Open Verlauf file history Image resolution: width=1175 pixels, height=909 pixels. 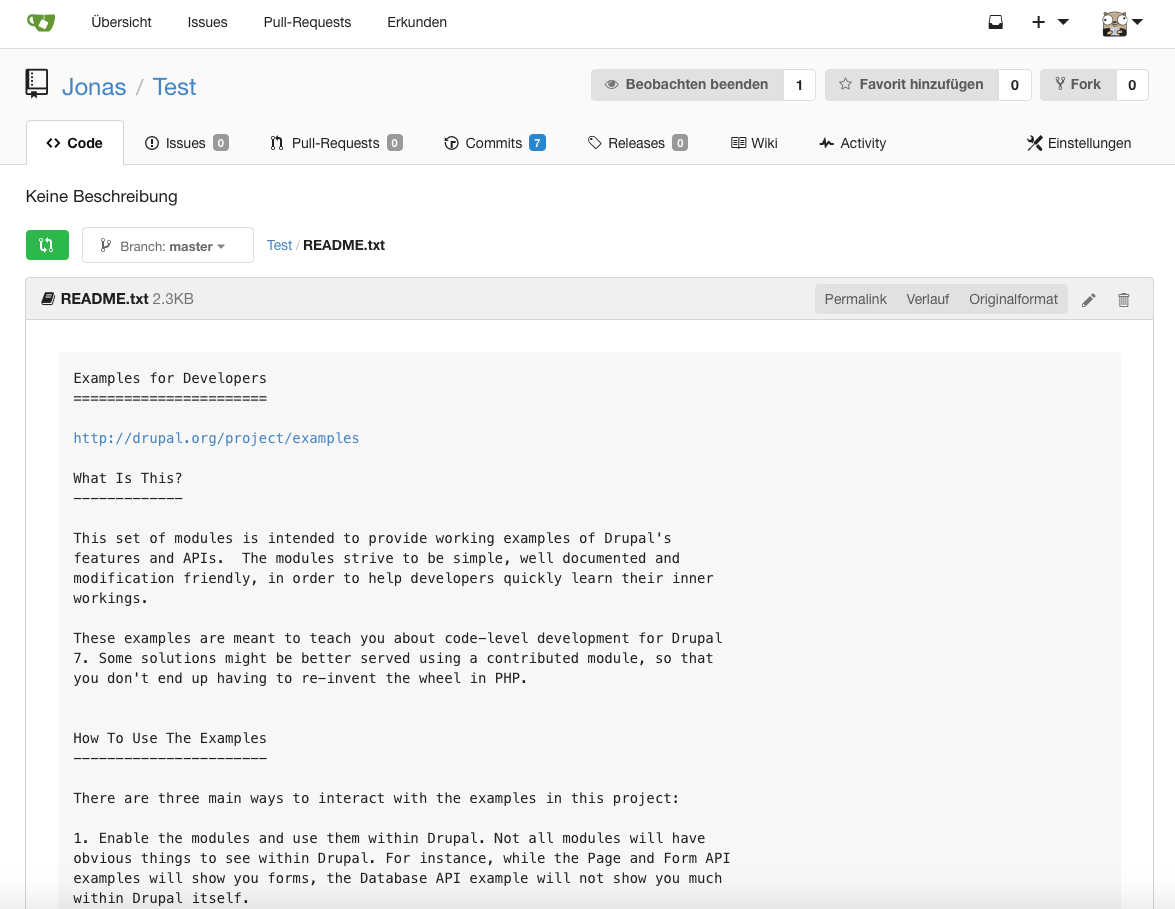[x=928, y=299]
